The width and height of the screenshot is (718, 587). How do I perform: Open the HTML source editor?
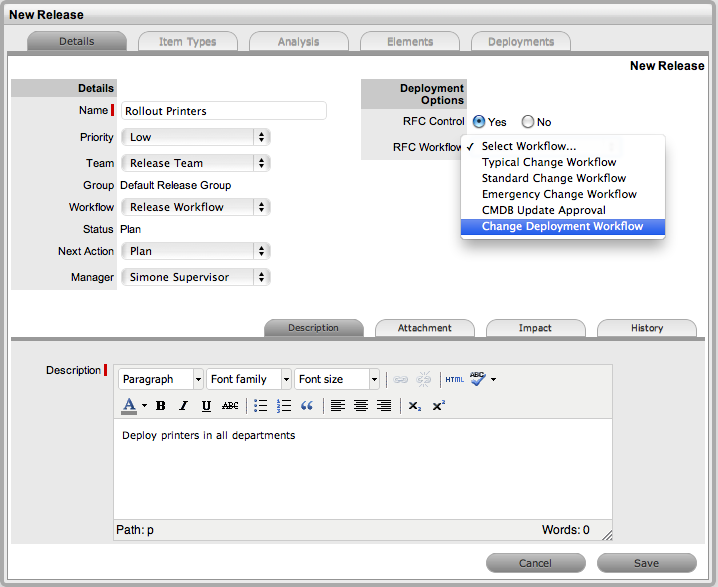pyautogui.click(x=454, y=379)
